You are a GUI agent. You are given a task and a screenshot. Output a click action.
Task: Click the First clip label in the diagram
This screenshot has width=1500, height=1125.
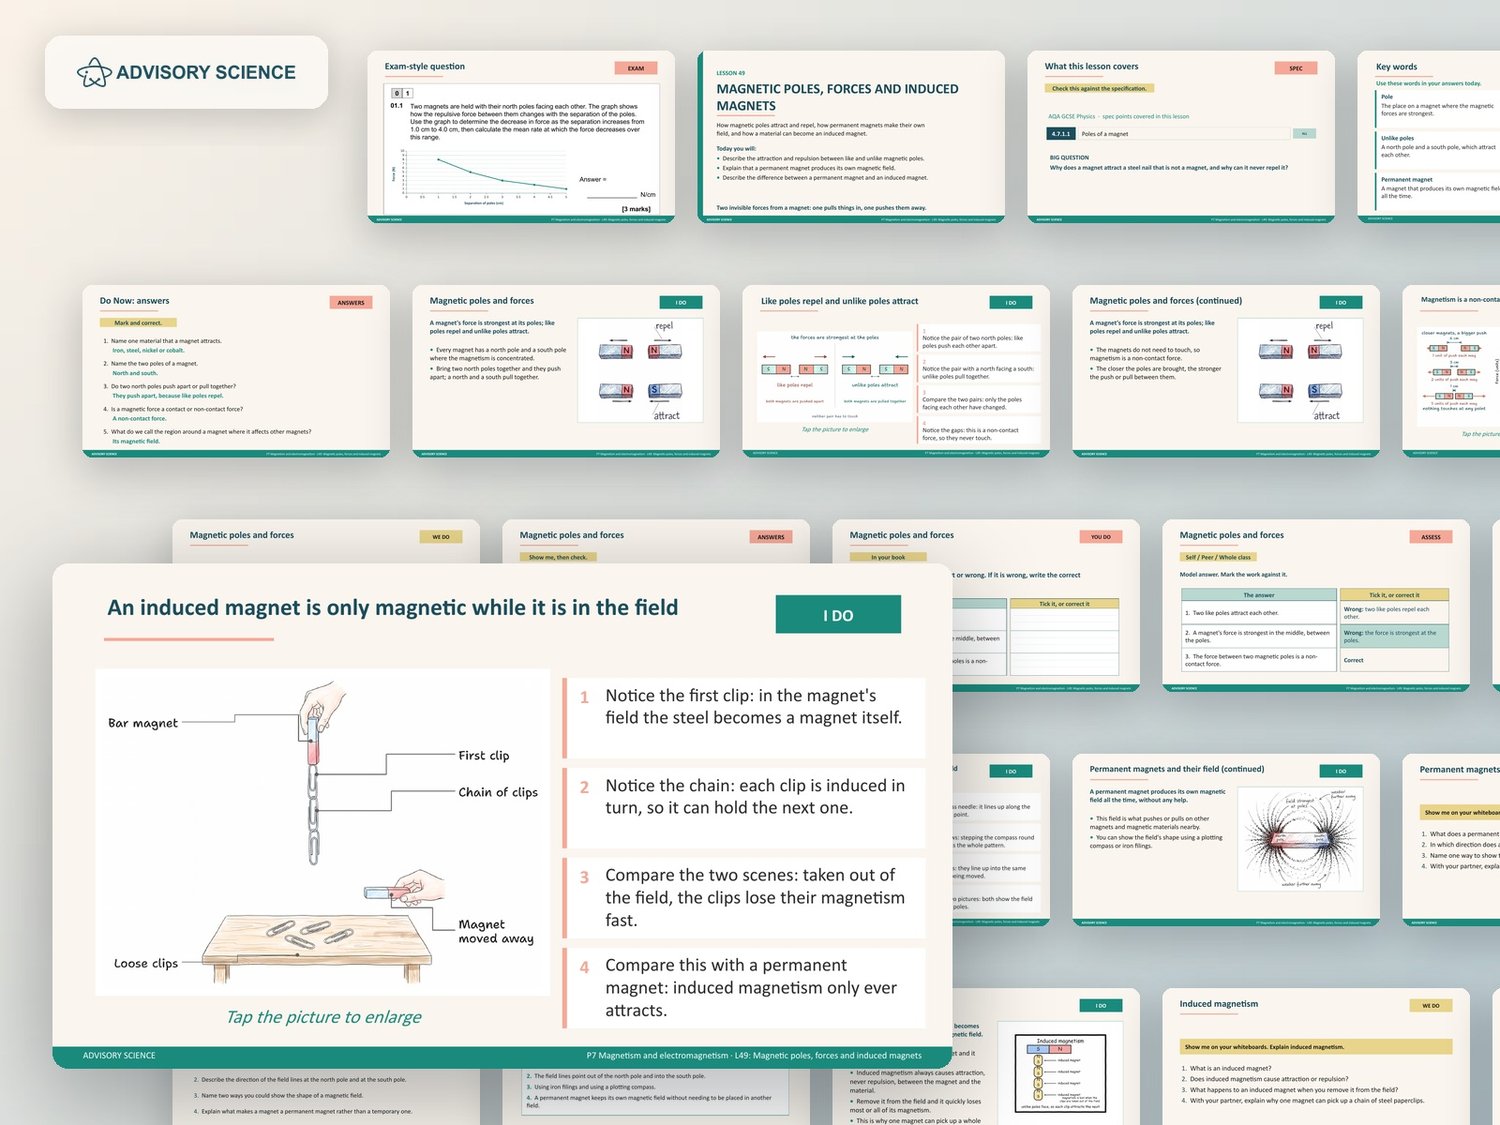coord(484,755)
